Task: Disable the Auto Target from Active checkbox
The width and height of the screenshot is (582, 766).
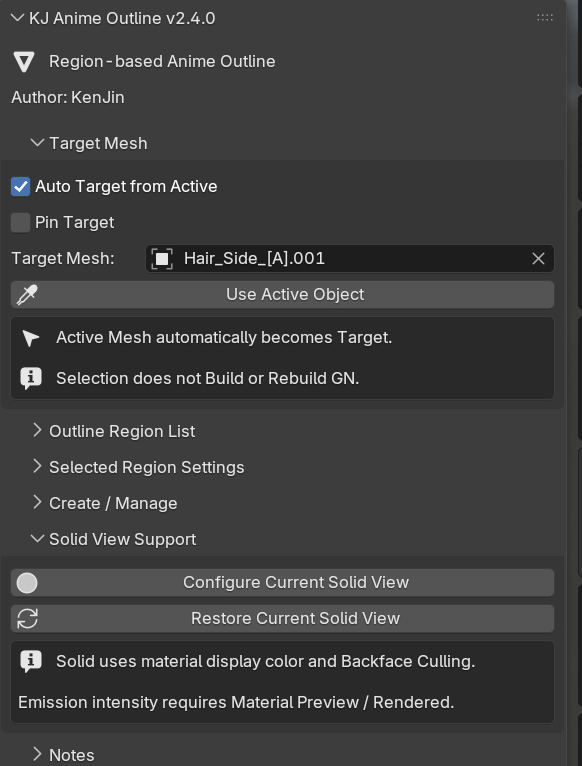Action: 21,187
